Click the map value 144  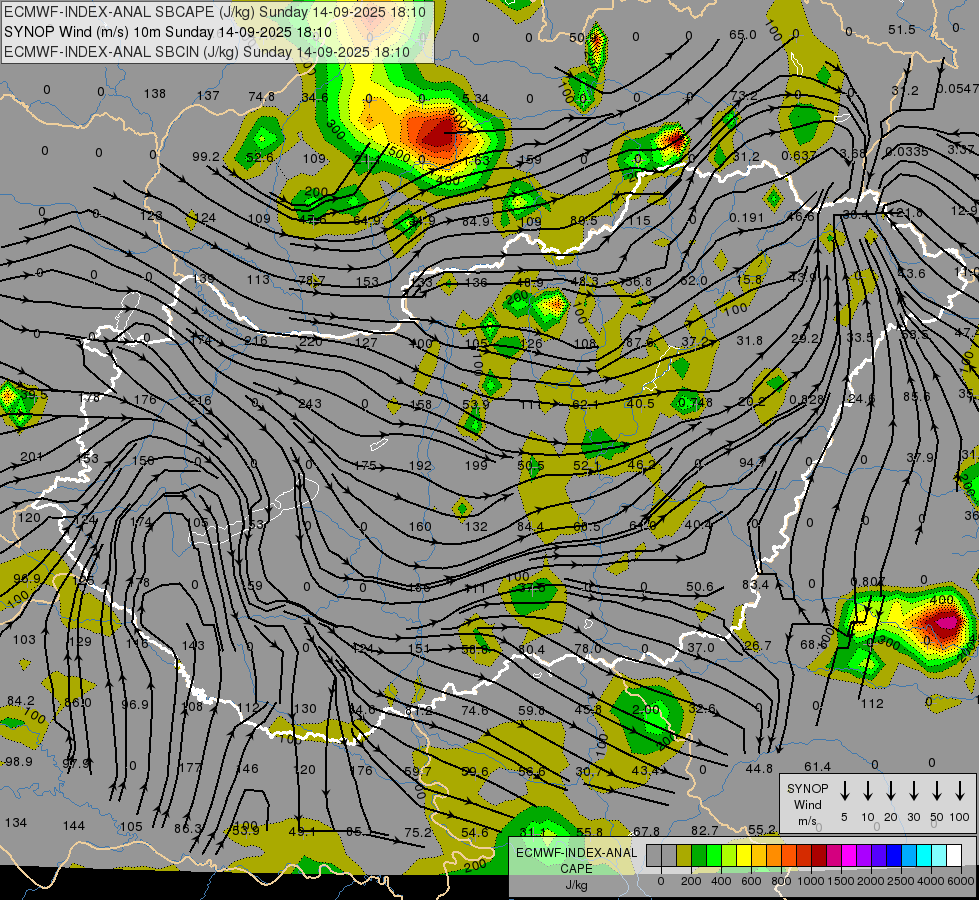point(74,826)
